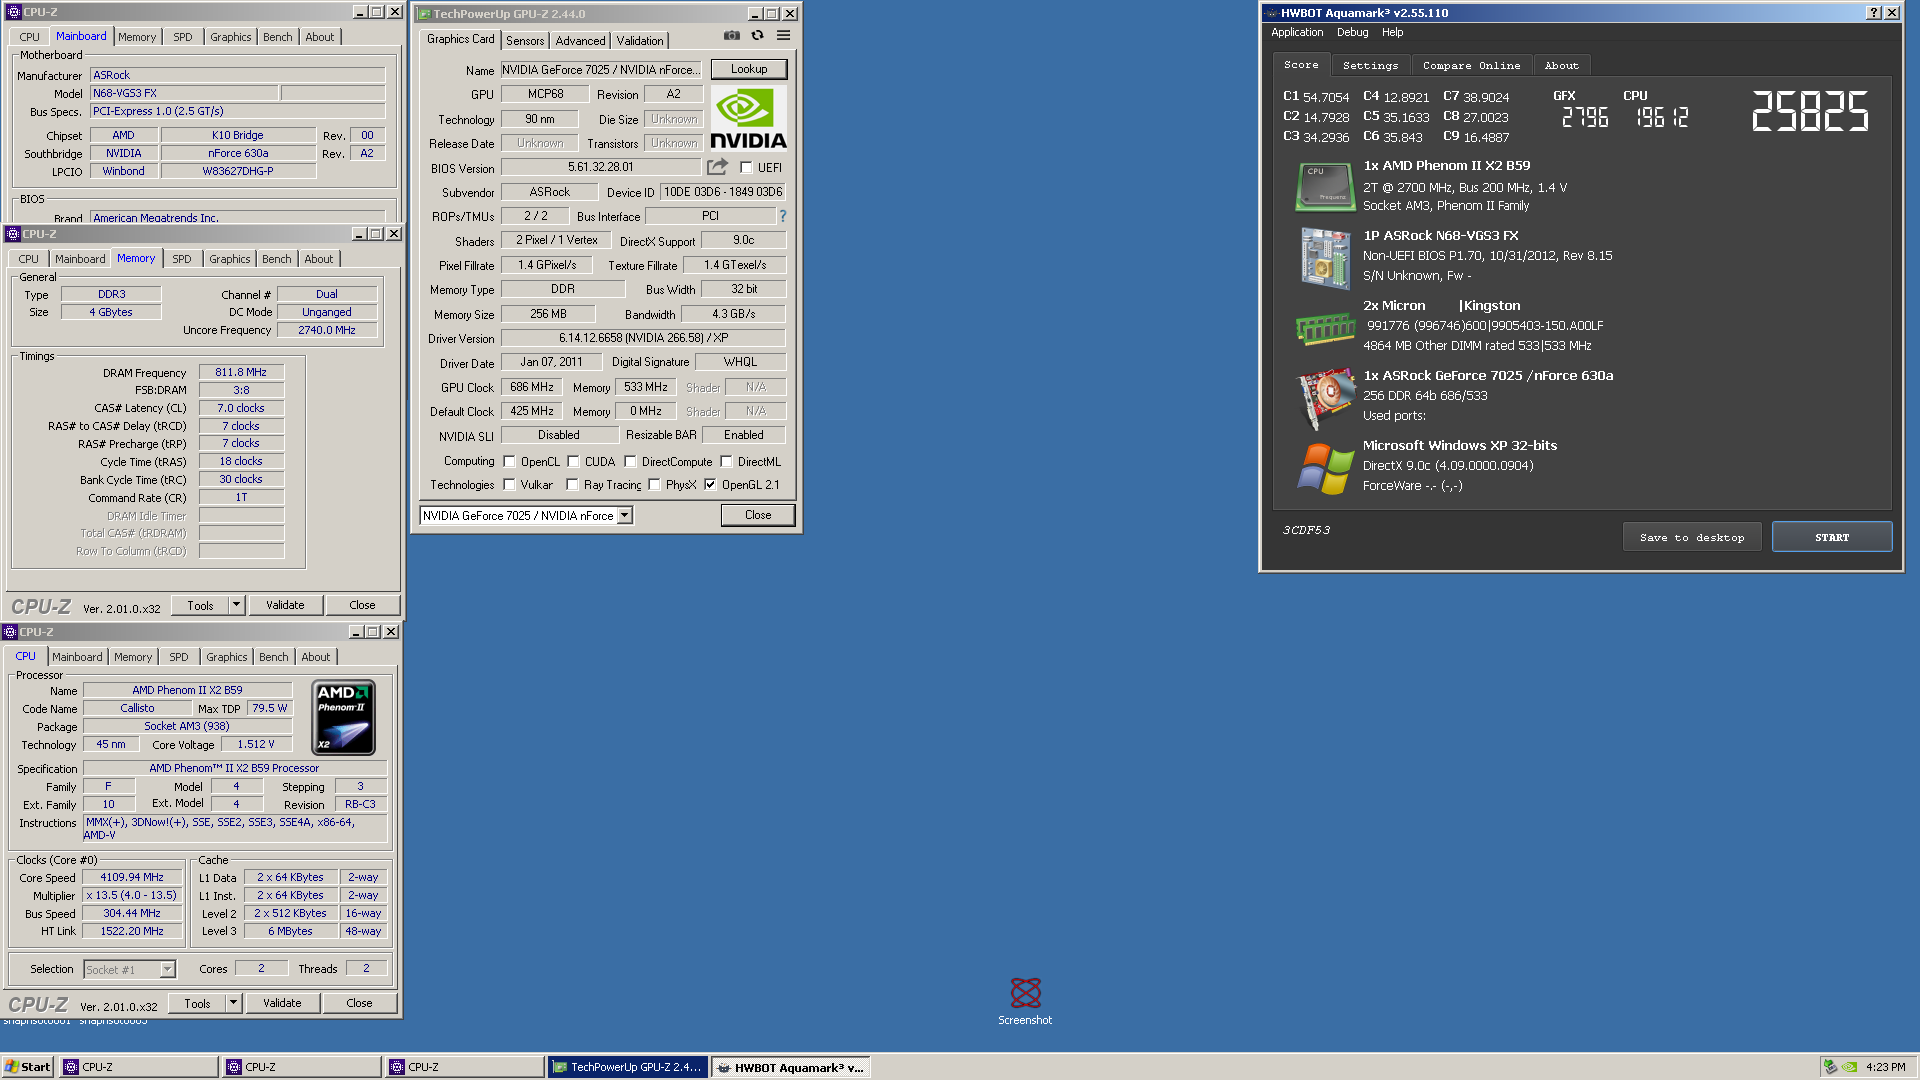Click Validate in the Memory CPU-Z window
Screen dimensions: 1920x1080
pyautogui.click(x=285, y=605)
